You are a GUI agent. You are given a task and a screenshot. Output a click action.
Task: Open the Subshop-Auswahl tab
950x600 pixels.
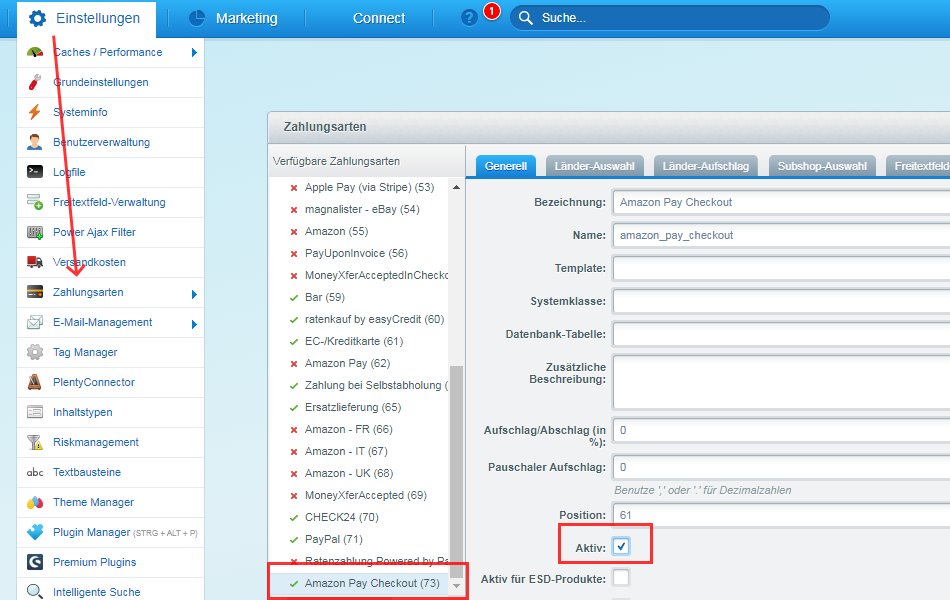(821, 166)
